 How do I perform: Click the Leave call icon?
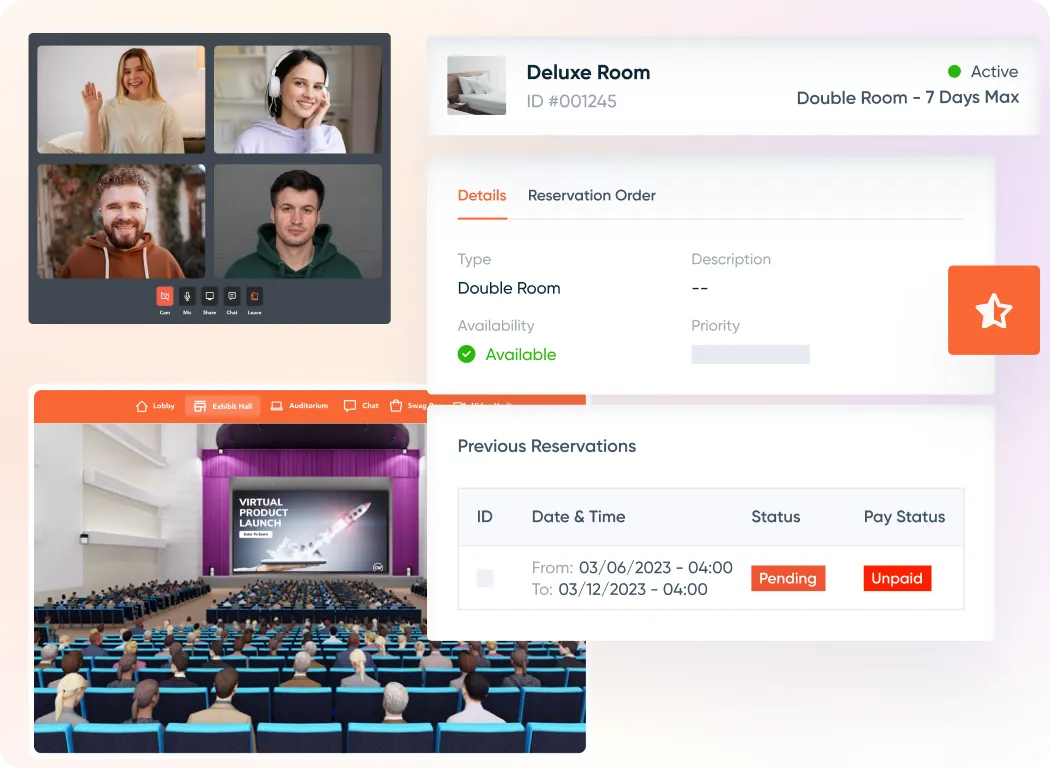click(x=255, y=296)
